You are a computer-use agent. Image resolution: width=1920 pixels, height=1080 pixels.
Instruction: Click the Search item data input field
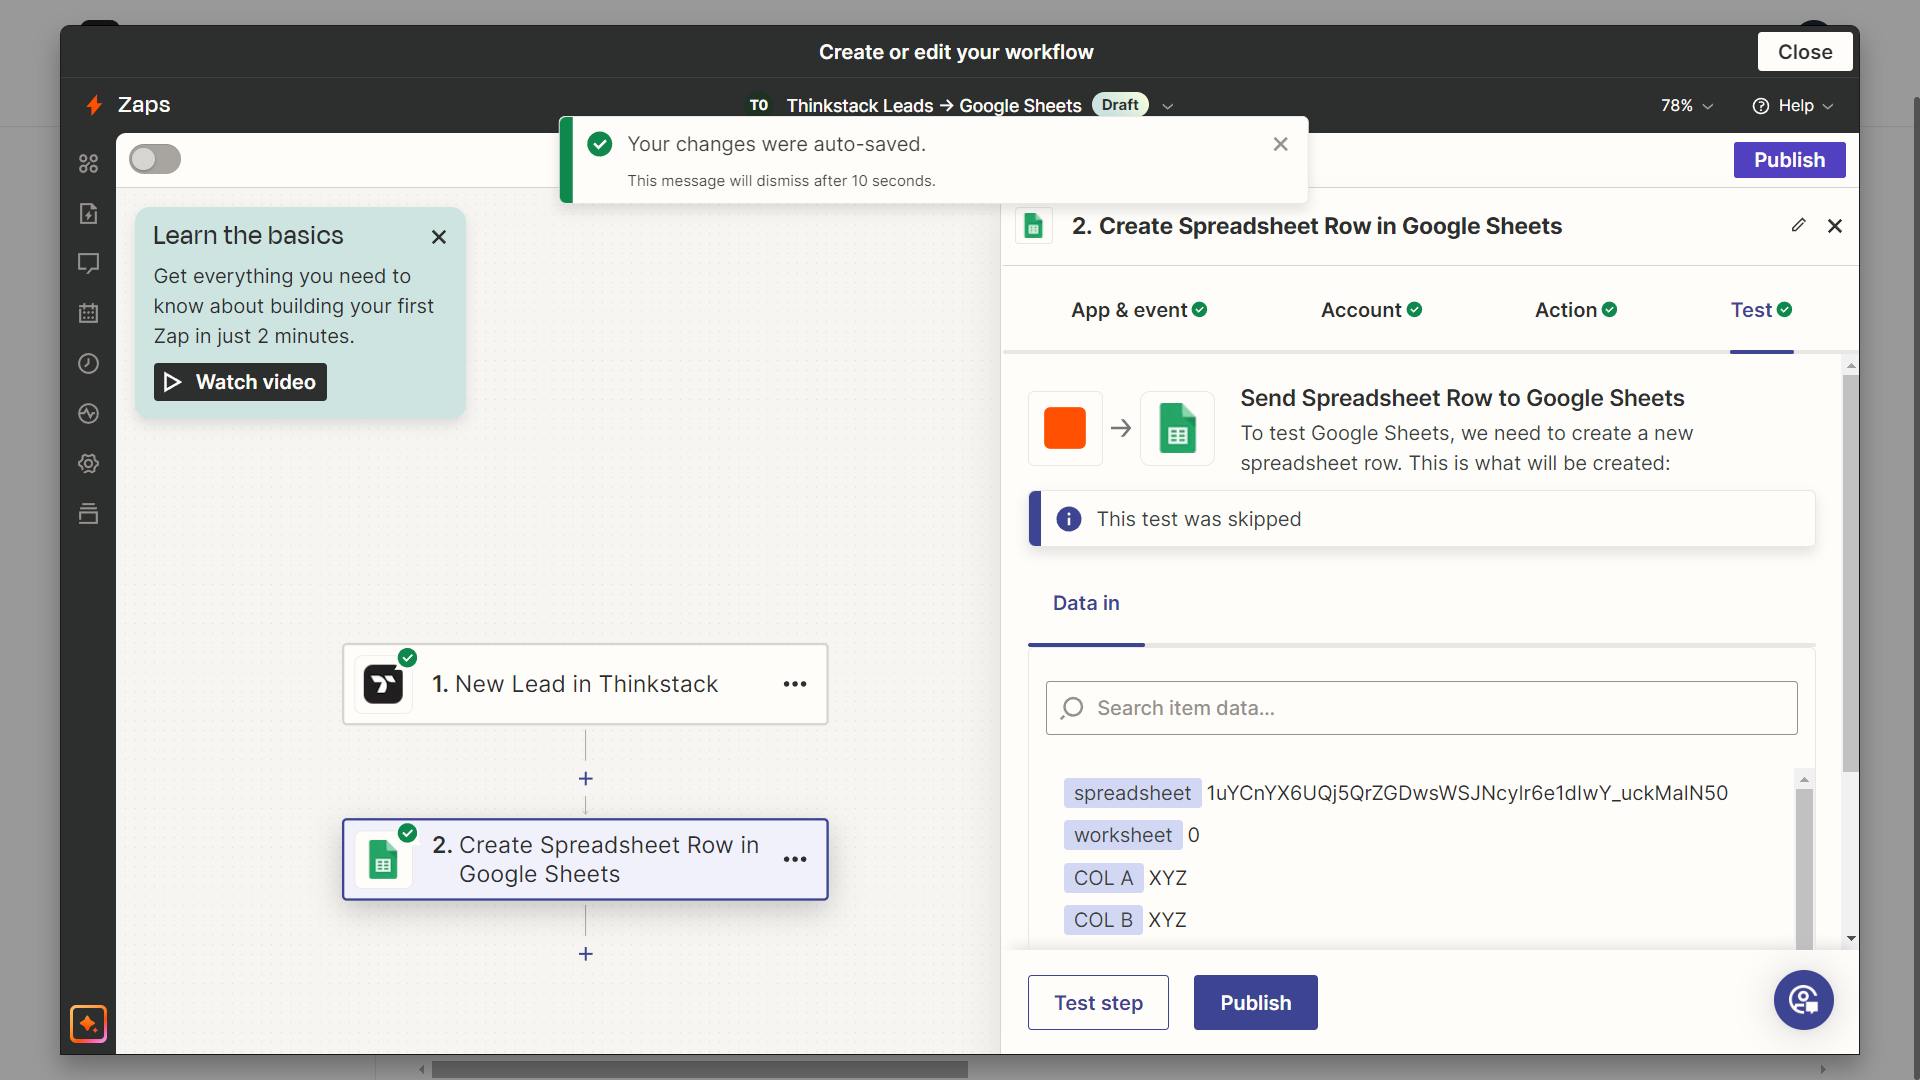tap(1422, 707)
